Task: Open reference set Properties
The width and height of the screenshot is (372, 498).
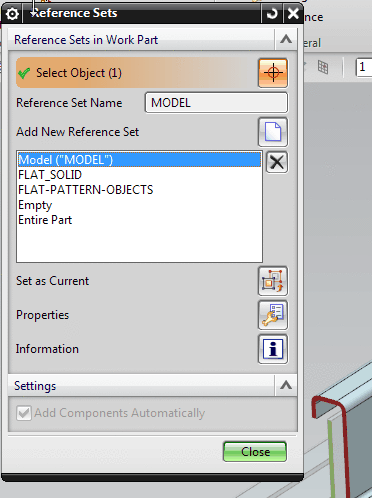Action: [273, 315]
